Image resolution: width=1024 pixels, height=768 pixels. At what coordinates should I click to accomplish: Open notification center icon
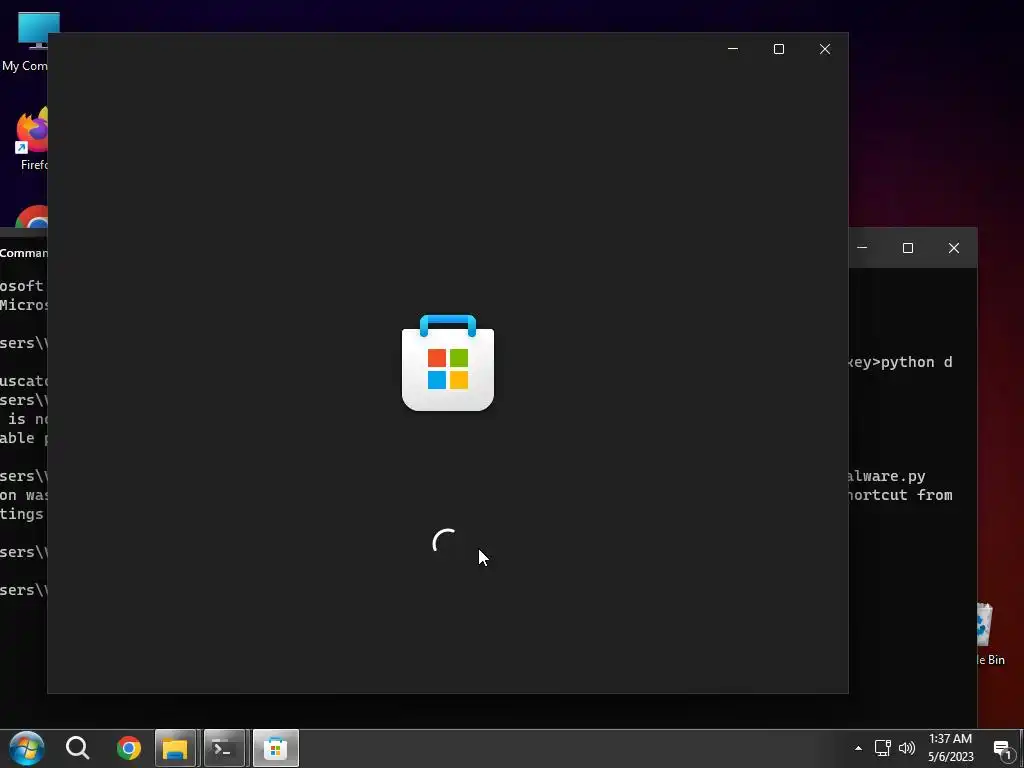(x=1002, y=749)
